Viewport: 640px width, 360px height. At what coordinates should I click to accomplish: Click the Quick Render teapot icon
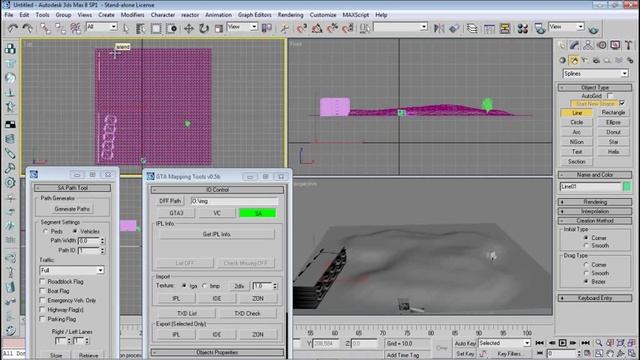[x=593, y=29]
